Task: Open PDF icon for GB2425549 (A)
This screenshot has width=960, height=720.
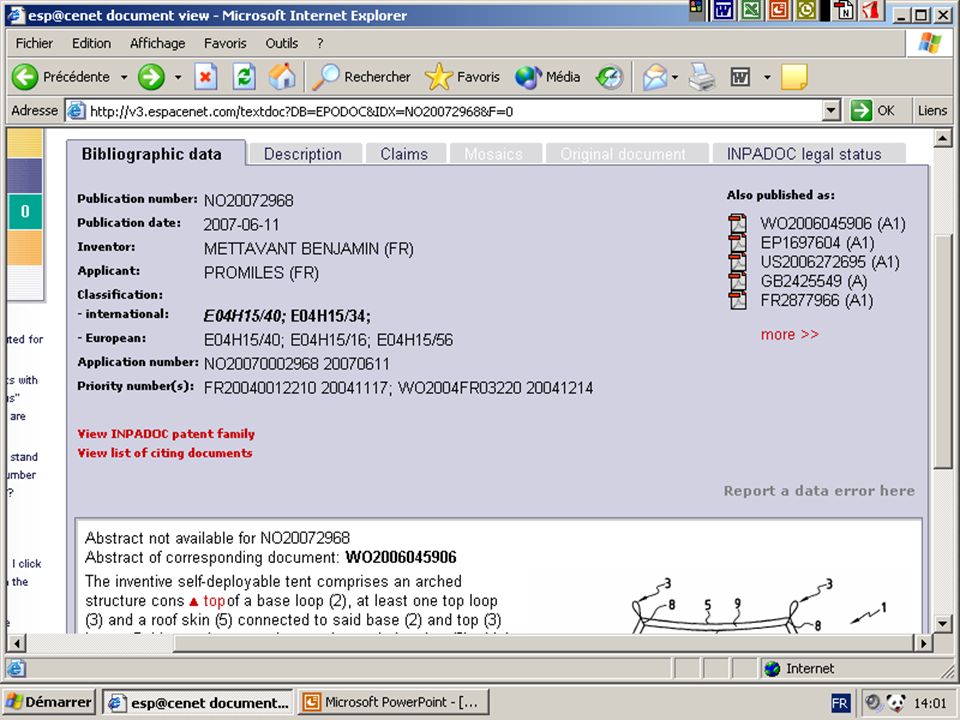Action: coord(738,281)
